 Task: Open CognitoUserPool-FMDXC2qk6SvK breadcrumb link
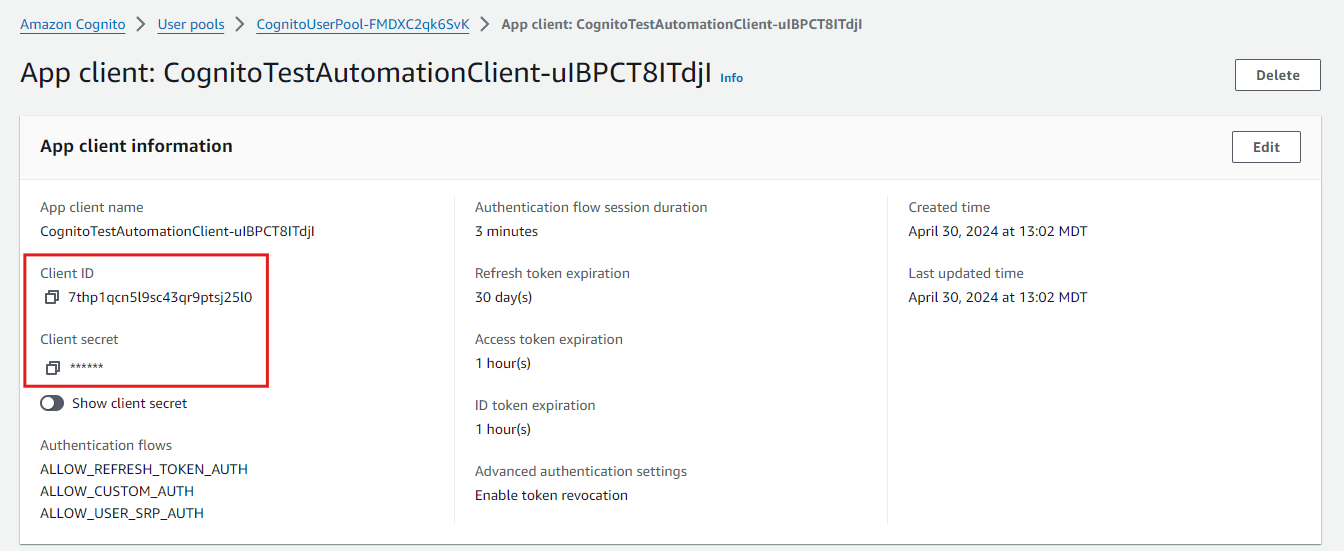[x=363, y=24]
